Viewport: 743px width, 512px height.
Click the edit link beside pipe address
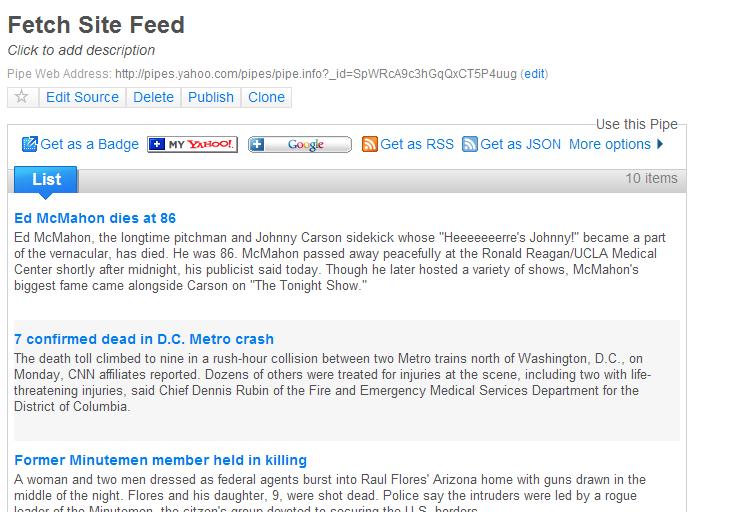[535, 74]
